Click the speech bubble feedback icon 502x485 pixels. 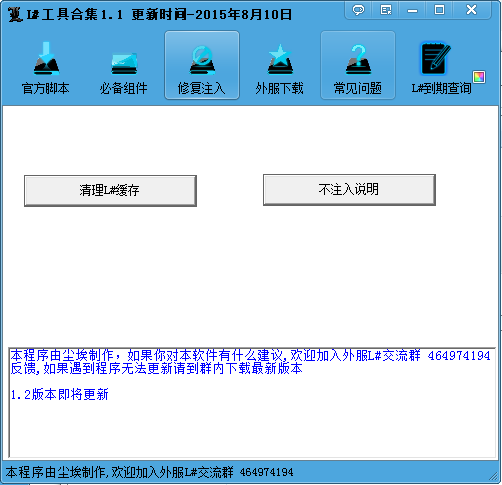358,10
